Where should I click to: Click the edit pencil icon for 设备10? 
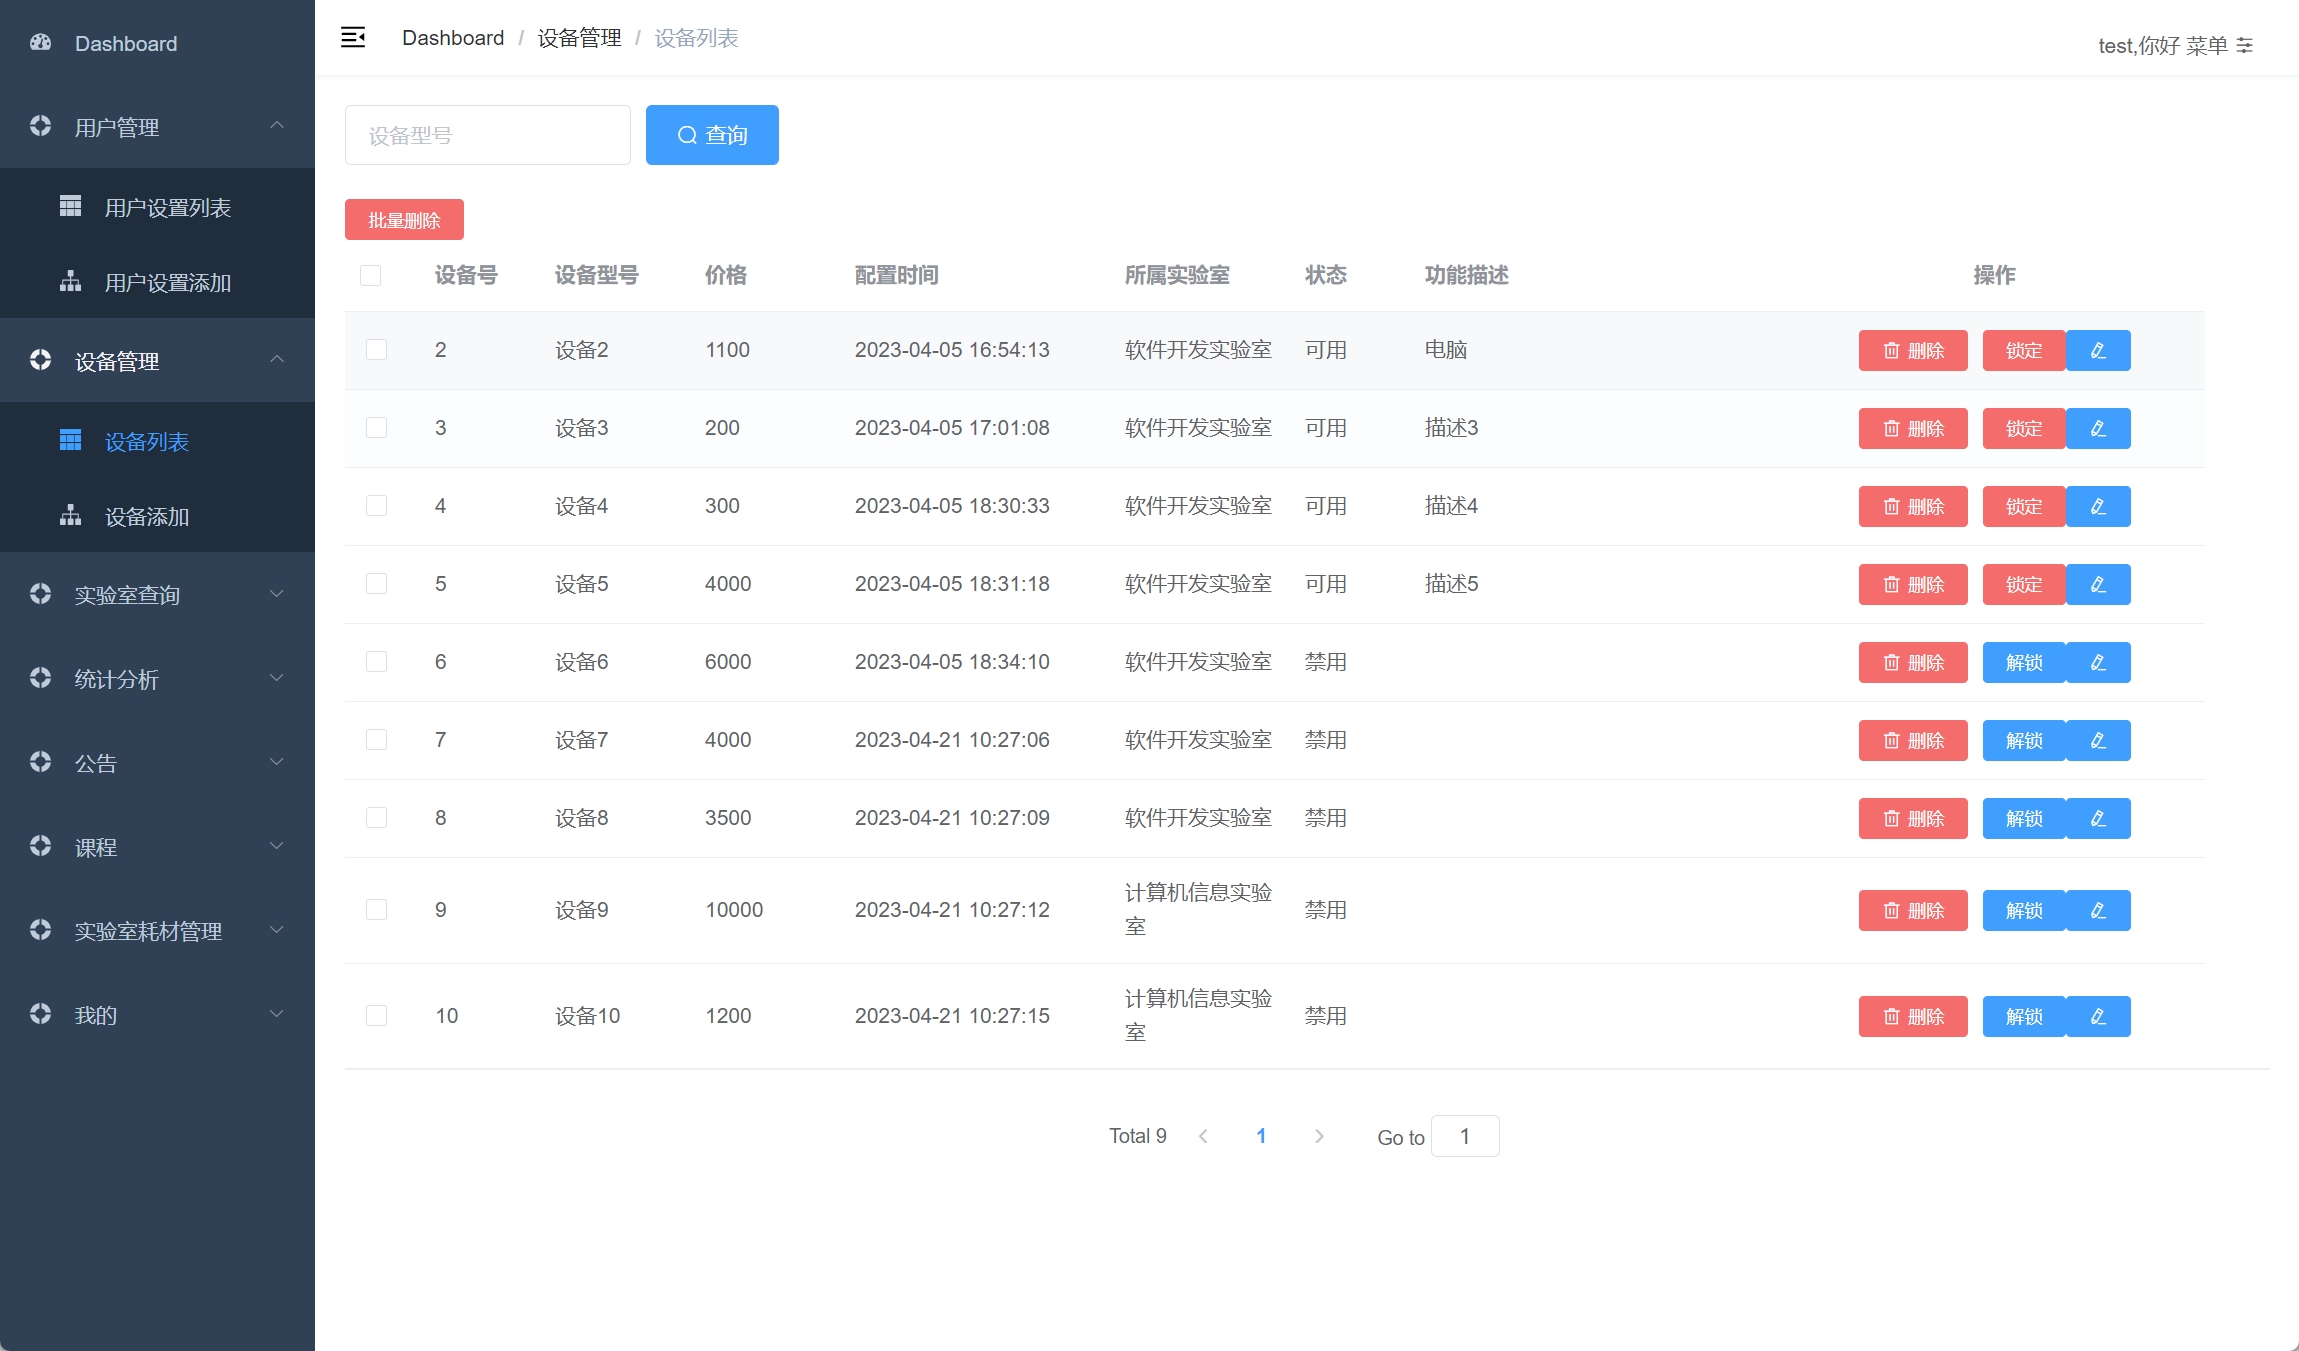[x=2098, y=1017]
